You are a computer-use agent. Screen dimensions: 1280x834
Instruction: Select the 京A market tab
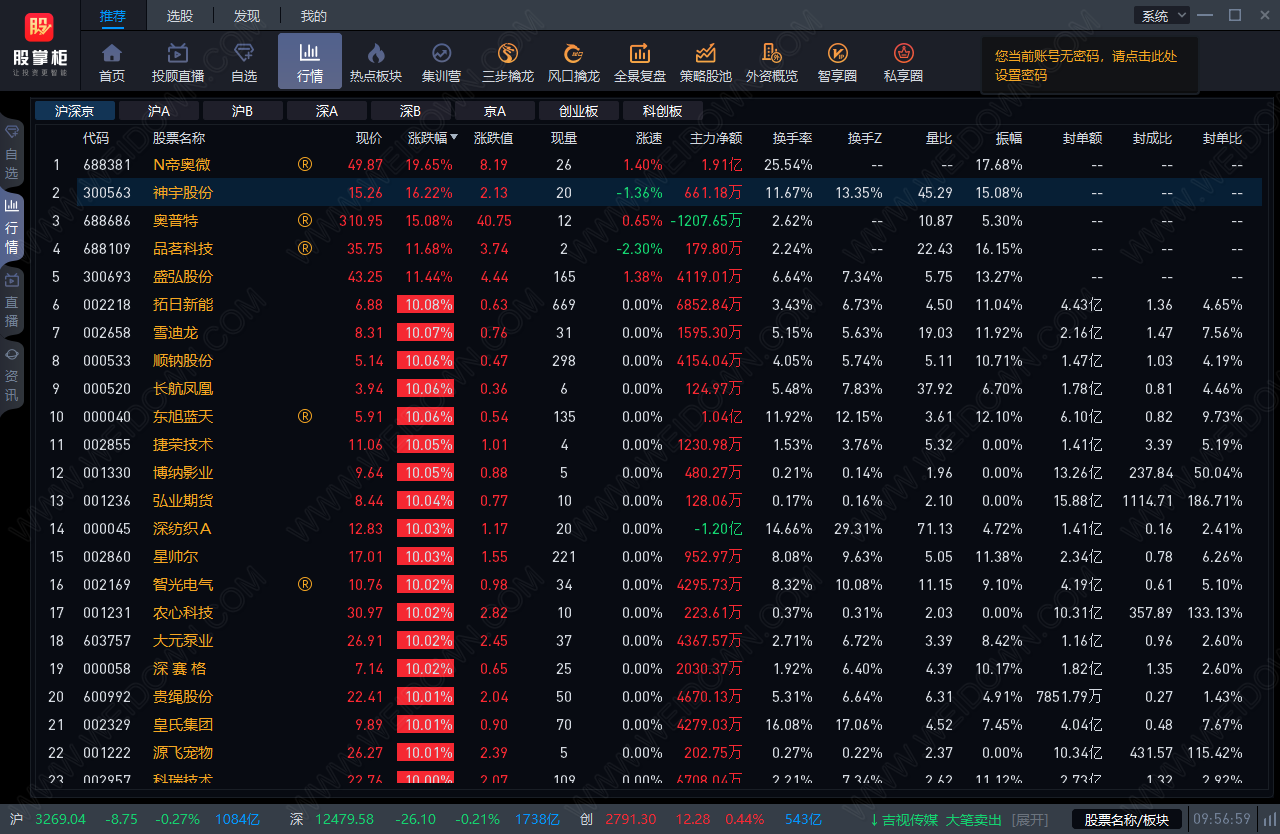coord(495,111)
